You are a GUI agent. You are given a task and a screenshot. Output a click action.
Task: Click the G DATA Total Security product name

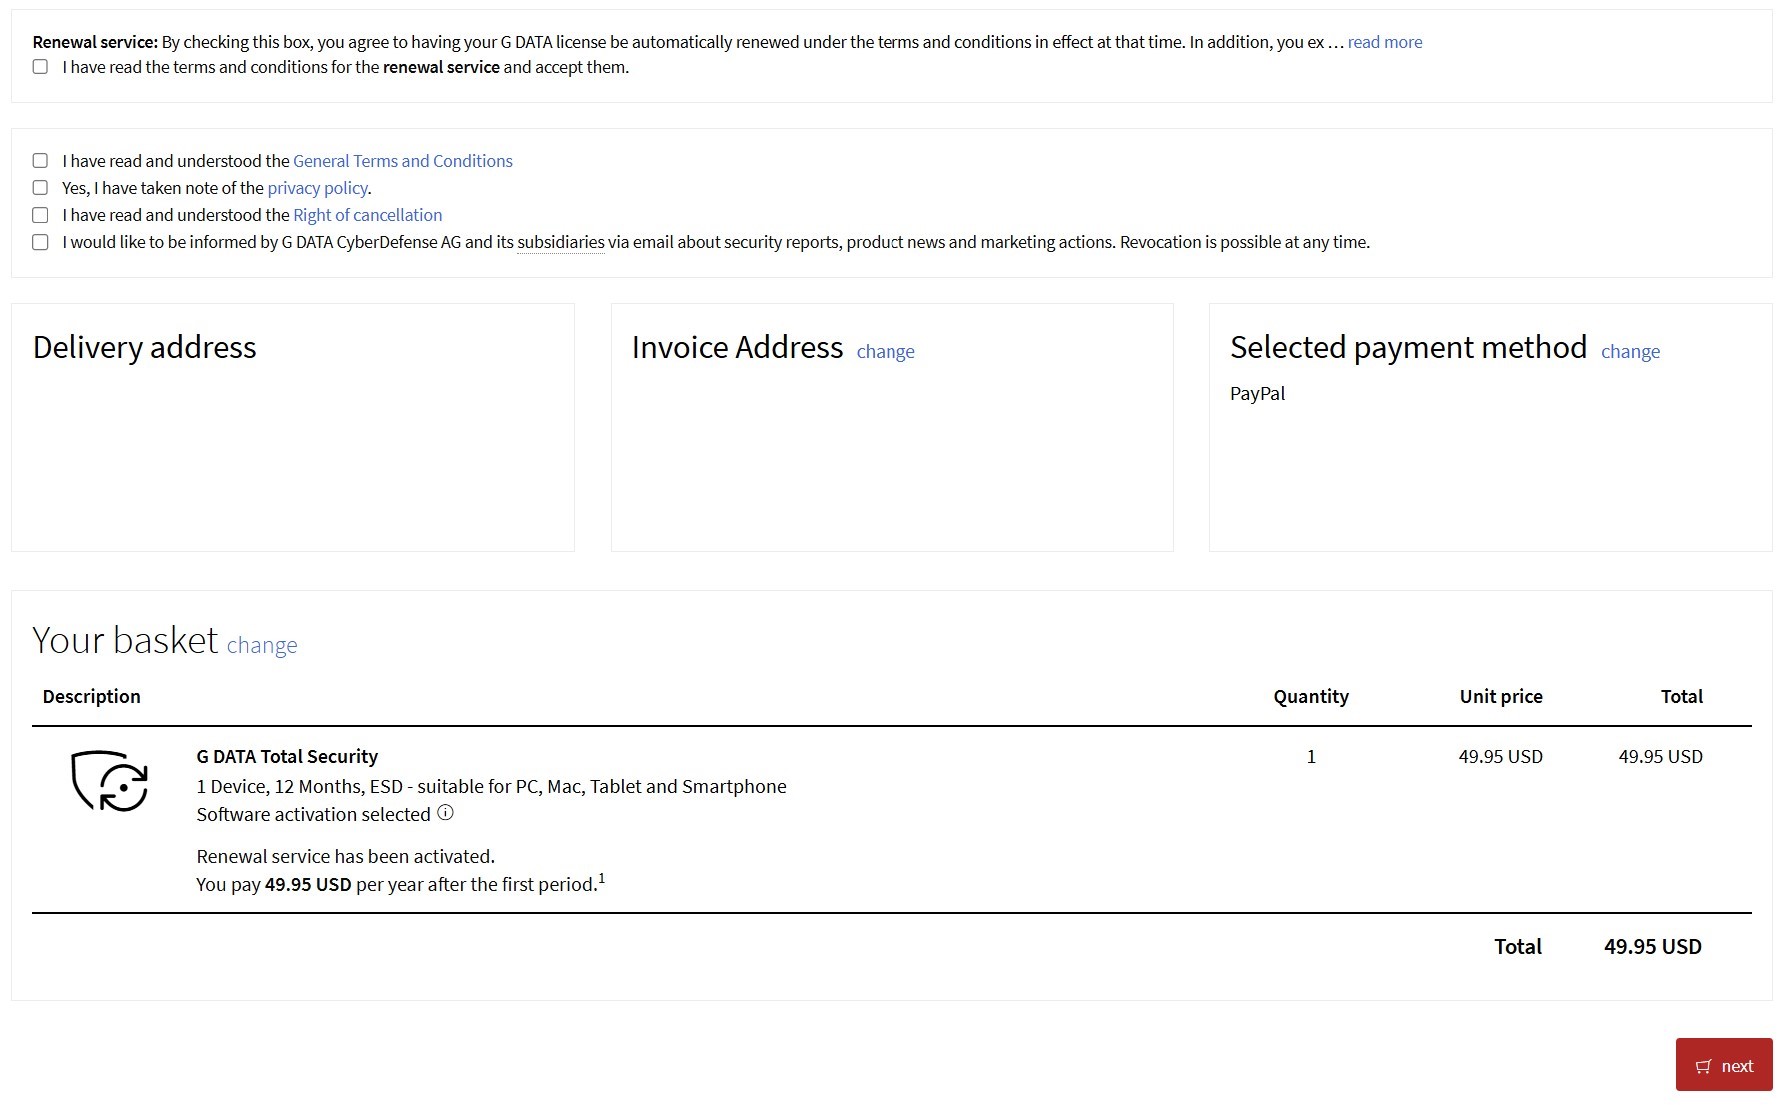(x=287, y=757)
